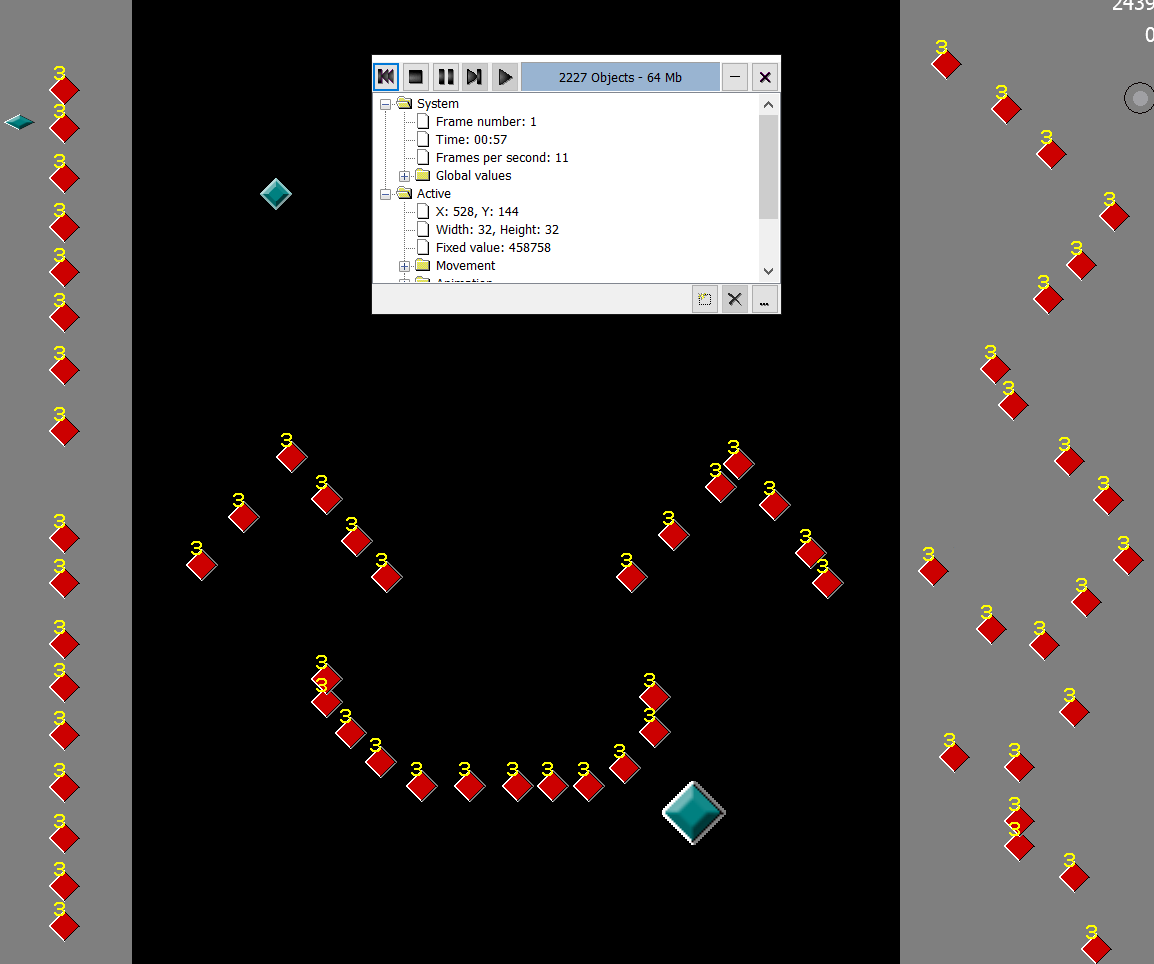Screen dimensions: 1154x964
Task: Expand the Movement folder
Action: tap(404, 266)
